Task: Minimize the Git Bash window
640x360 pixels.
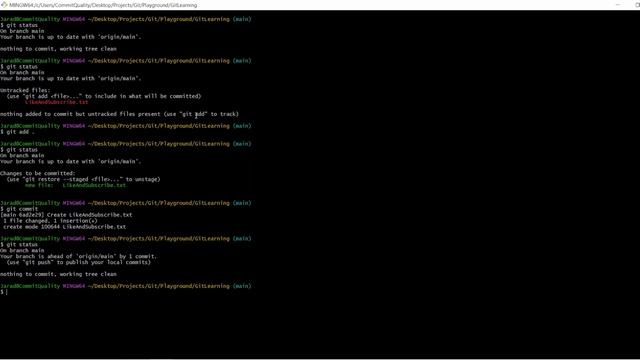Action: coord(618,4)
